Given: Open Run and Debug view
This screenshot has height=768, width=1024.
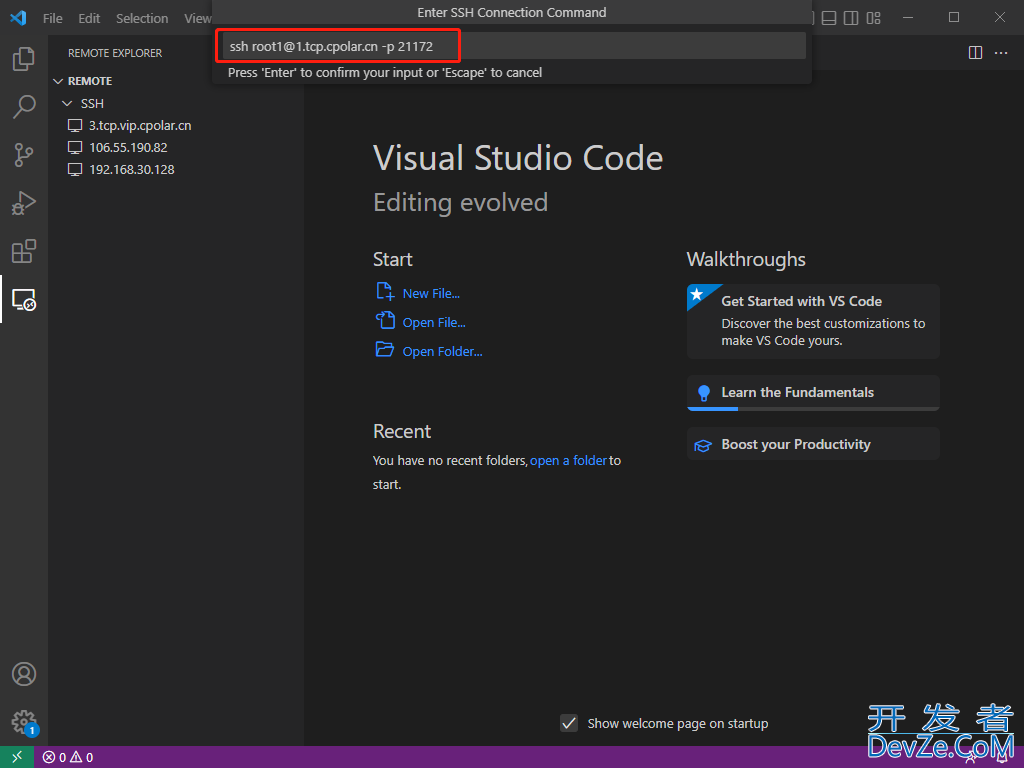Looking at the screenshot, I should (24, 203).
